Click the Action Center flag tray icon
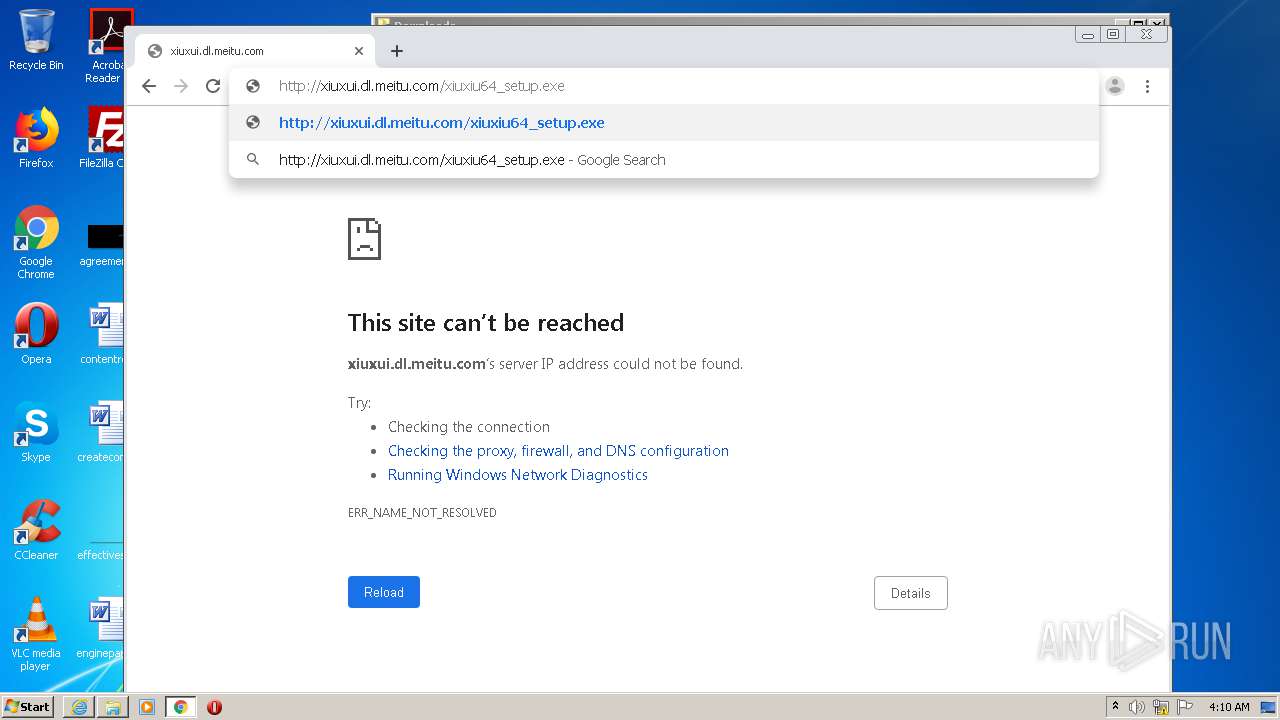 1184,707
